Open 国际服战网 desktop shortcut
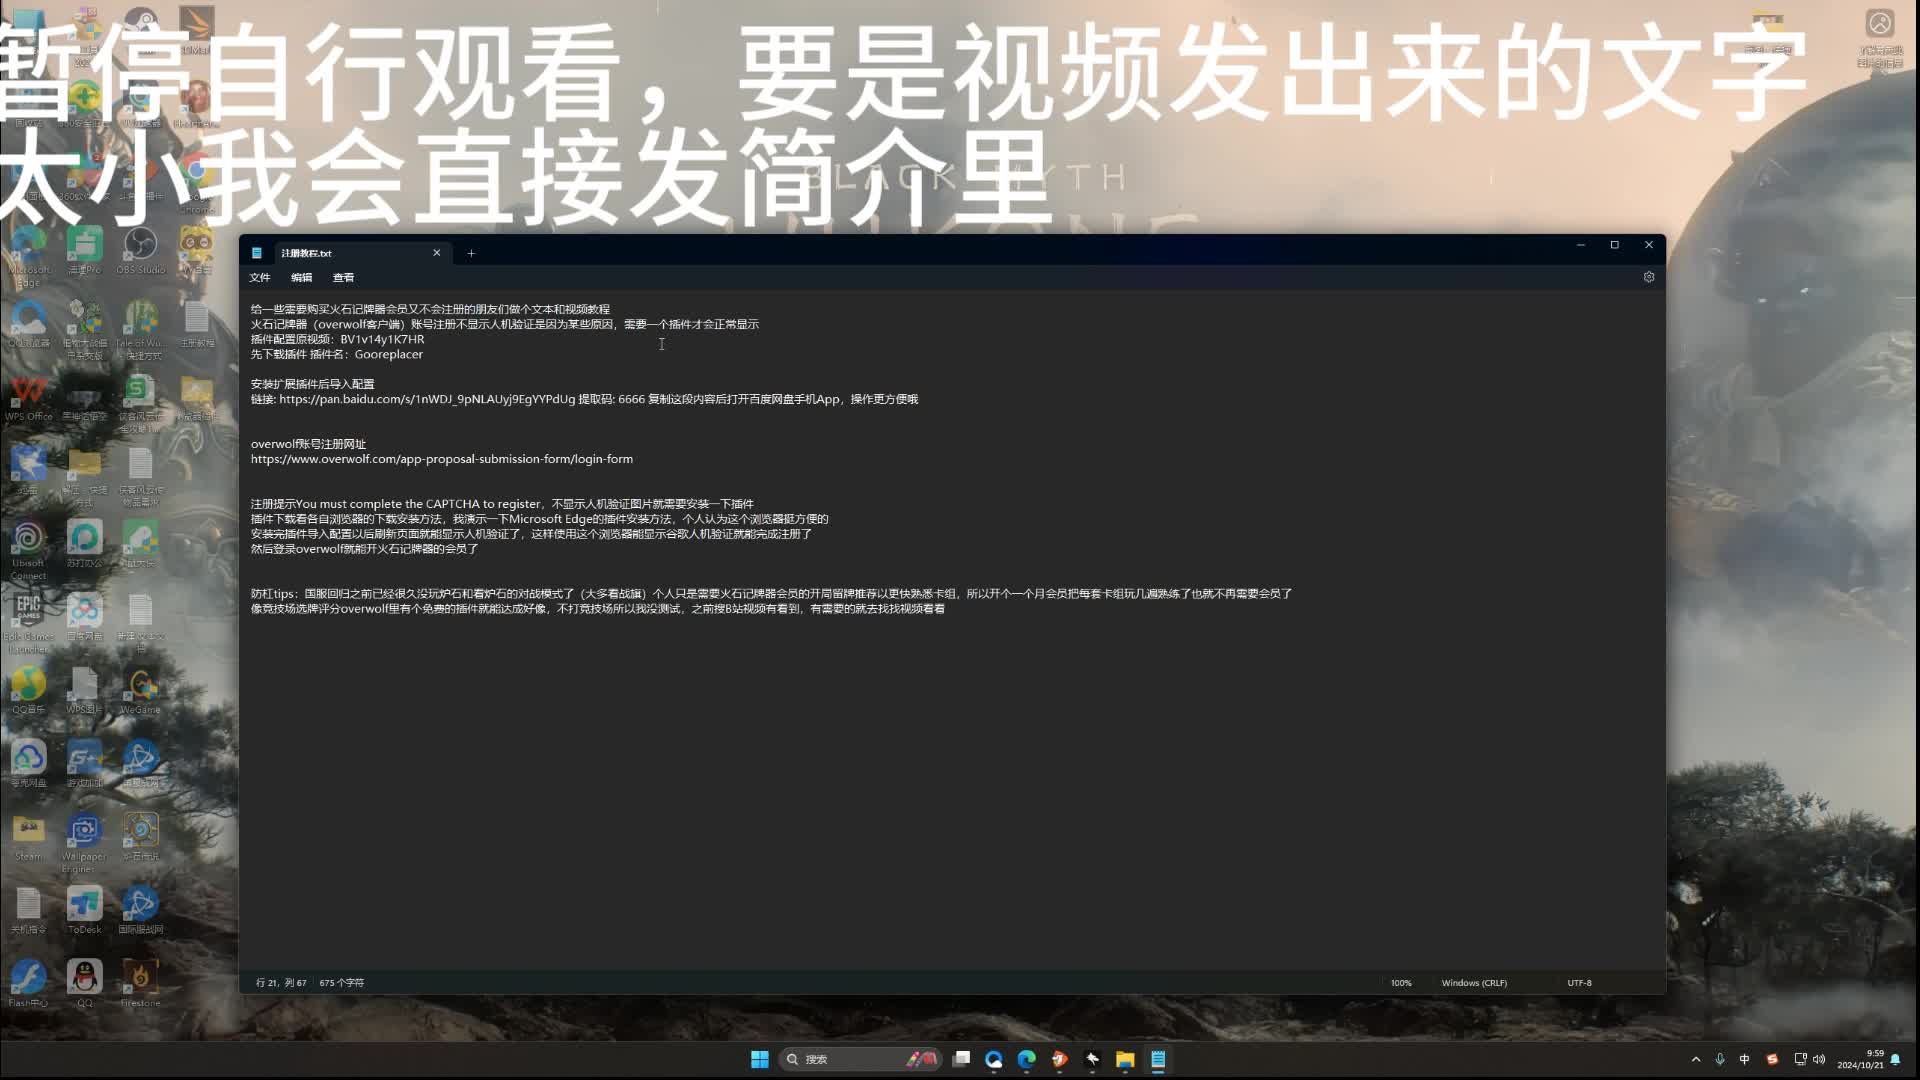Screen dimensions: 1920x1080 141,911
